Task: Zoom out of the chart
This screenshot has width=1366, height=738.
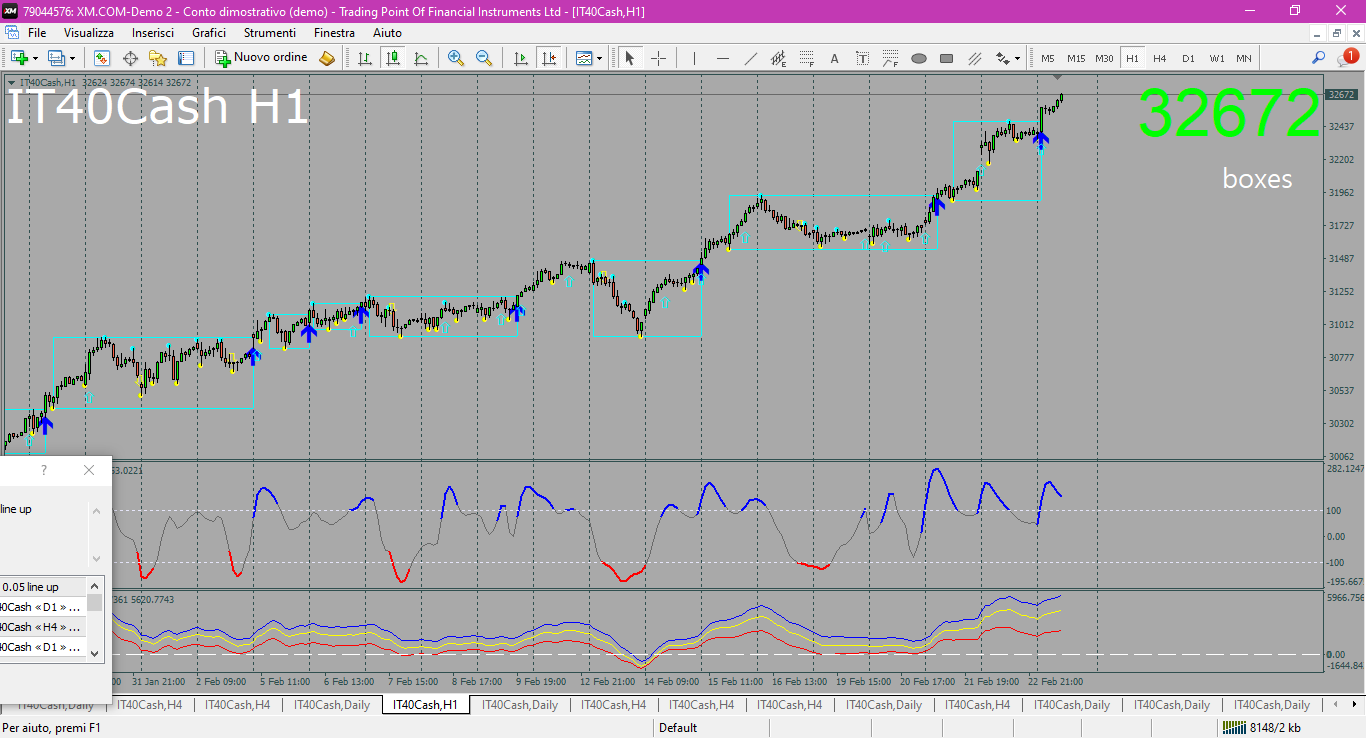Action: 484,58
